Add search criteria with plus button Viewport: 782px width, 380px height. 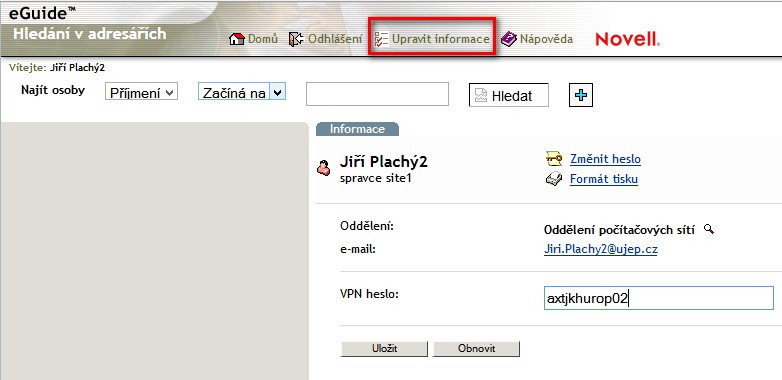point(581,95)
